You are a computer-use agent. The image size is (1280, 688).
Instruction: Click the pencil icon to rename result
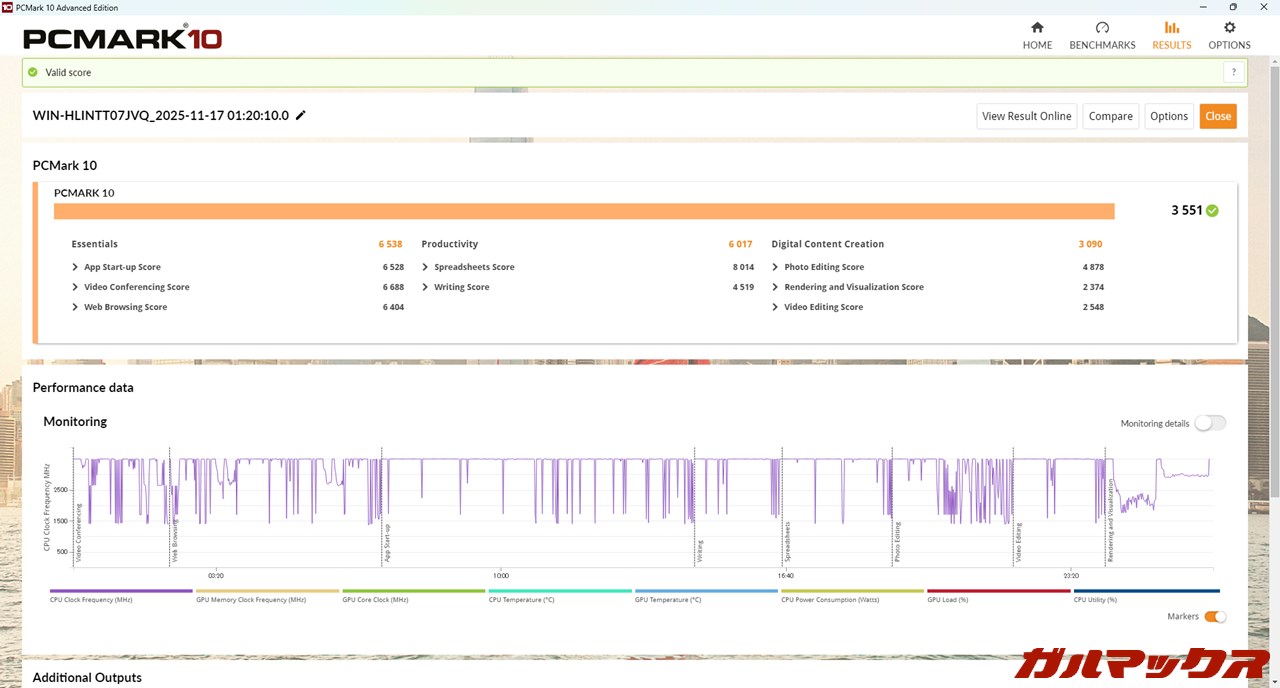click(x=301, y=115)
